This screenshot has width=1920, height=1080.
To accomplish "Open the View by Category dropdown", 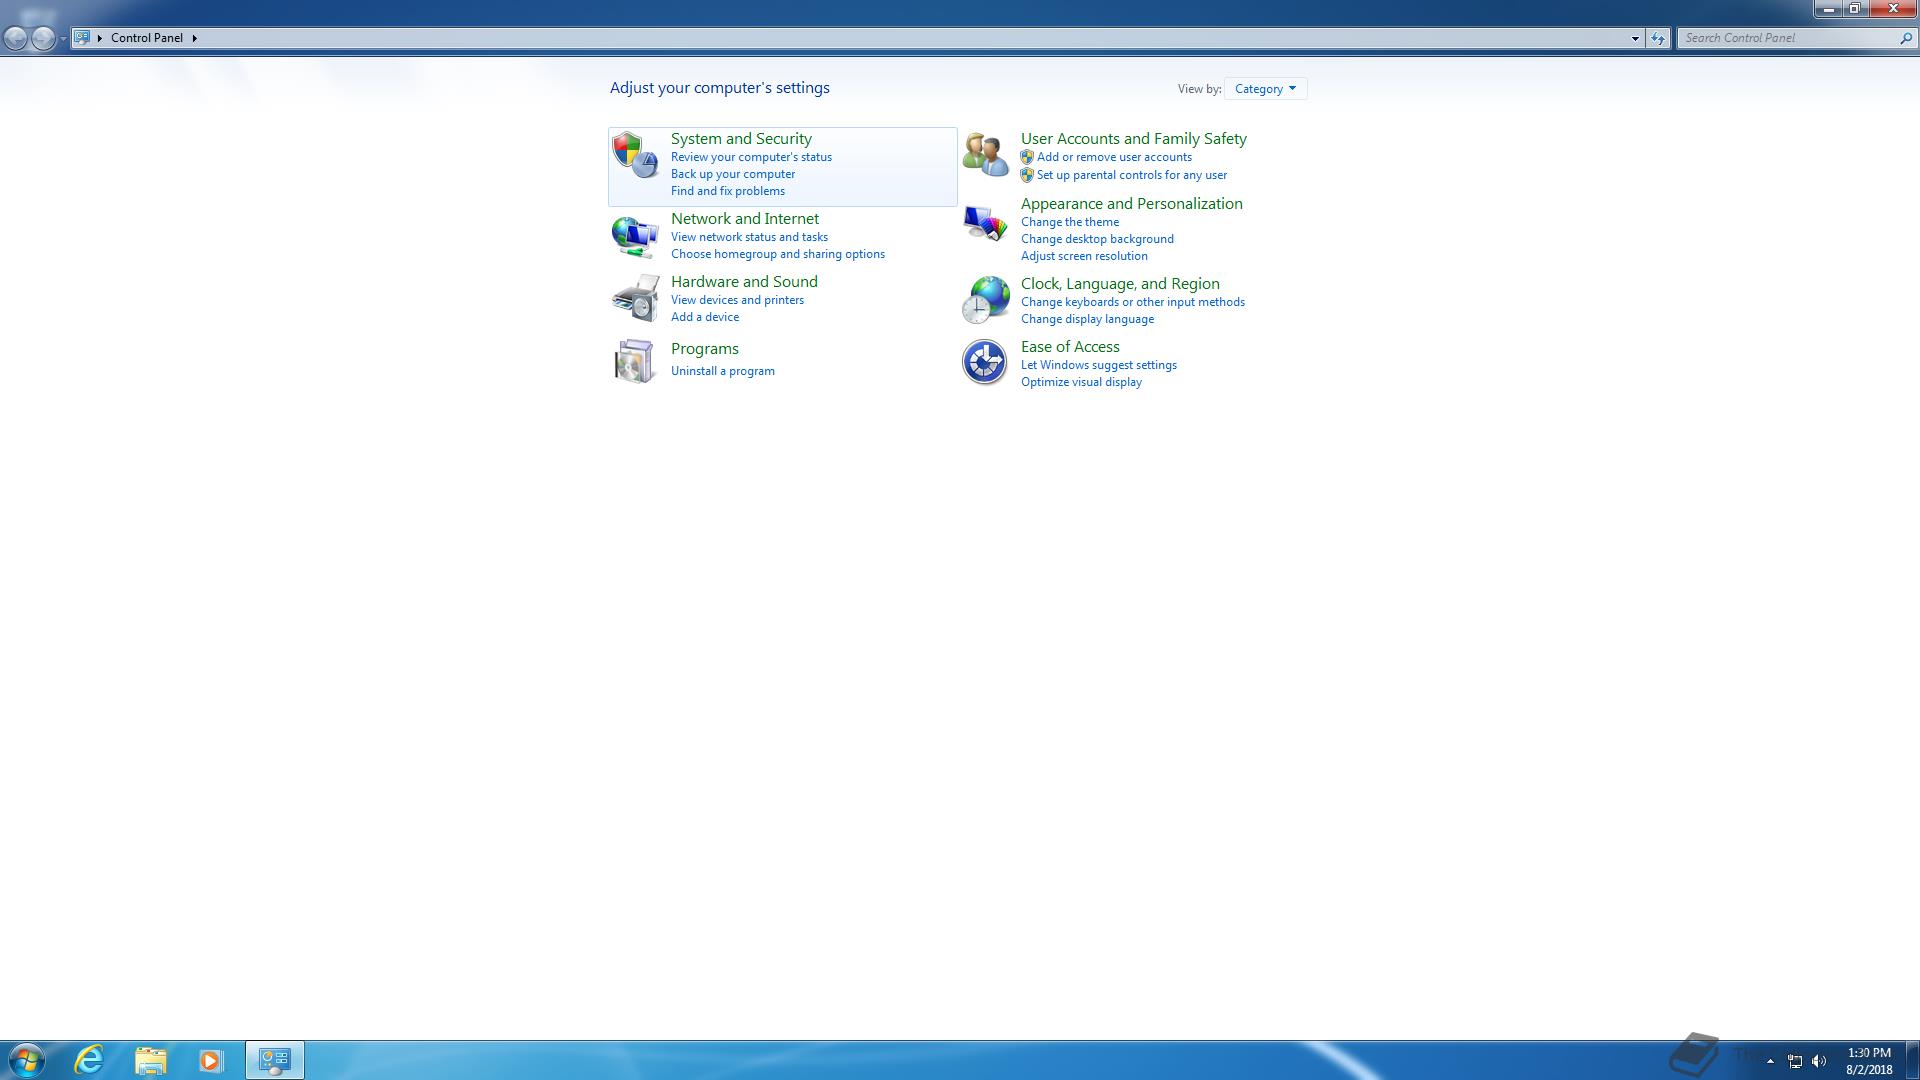I will click(x=1265, y=89).
